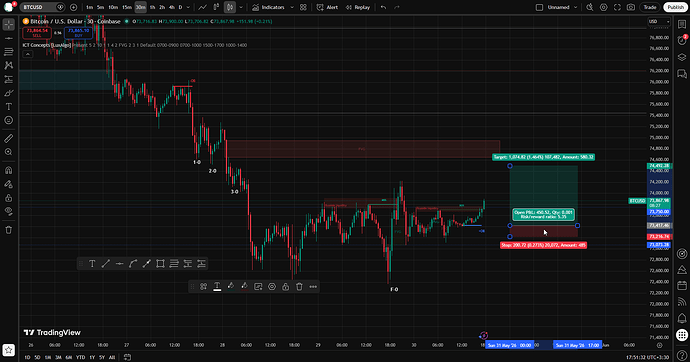
Task: Open the Trade button
Action: click(650, 7)
